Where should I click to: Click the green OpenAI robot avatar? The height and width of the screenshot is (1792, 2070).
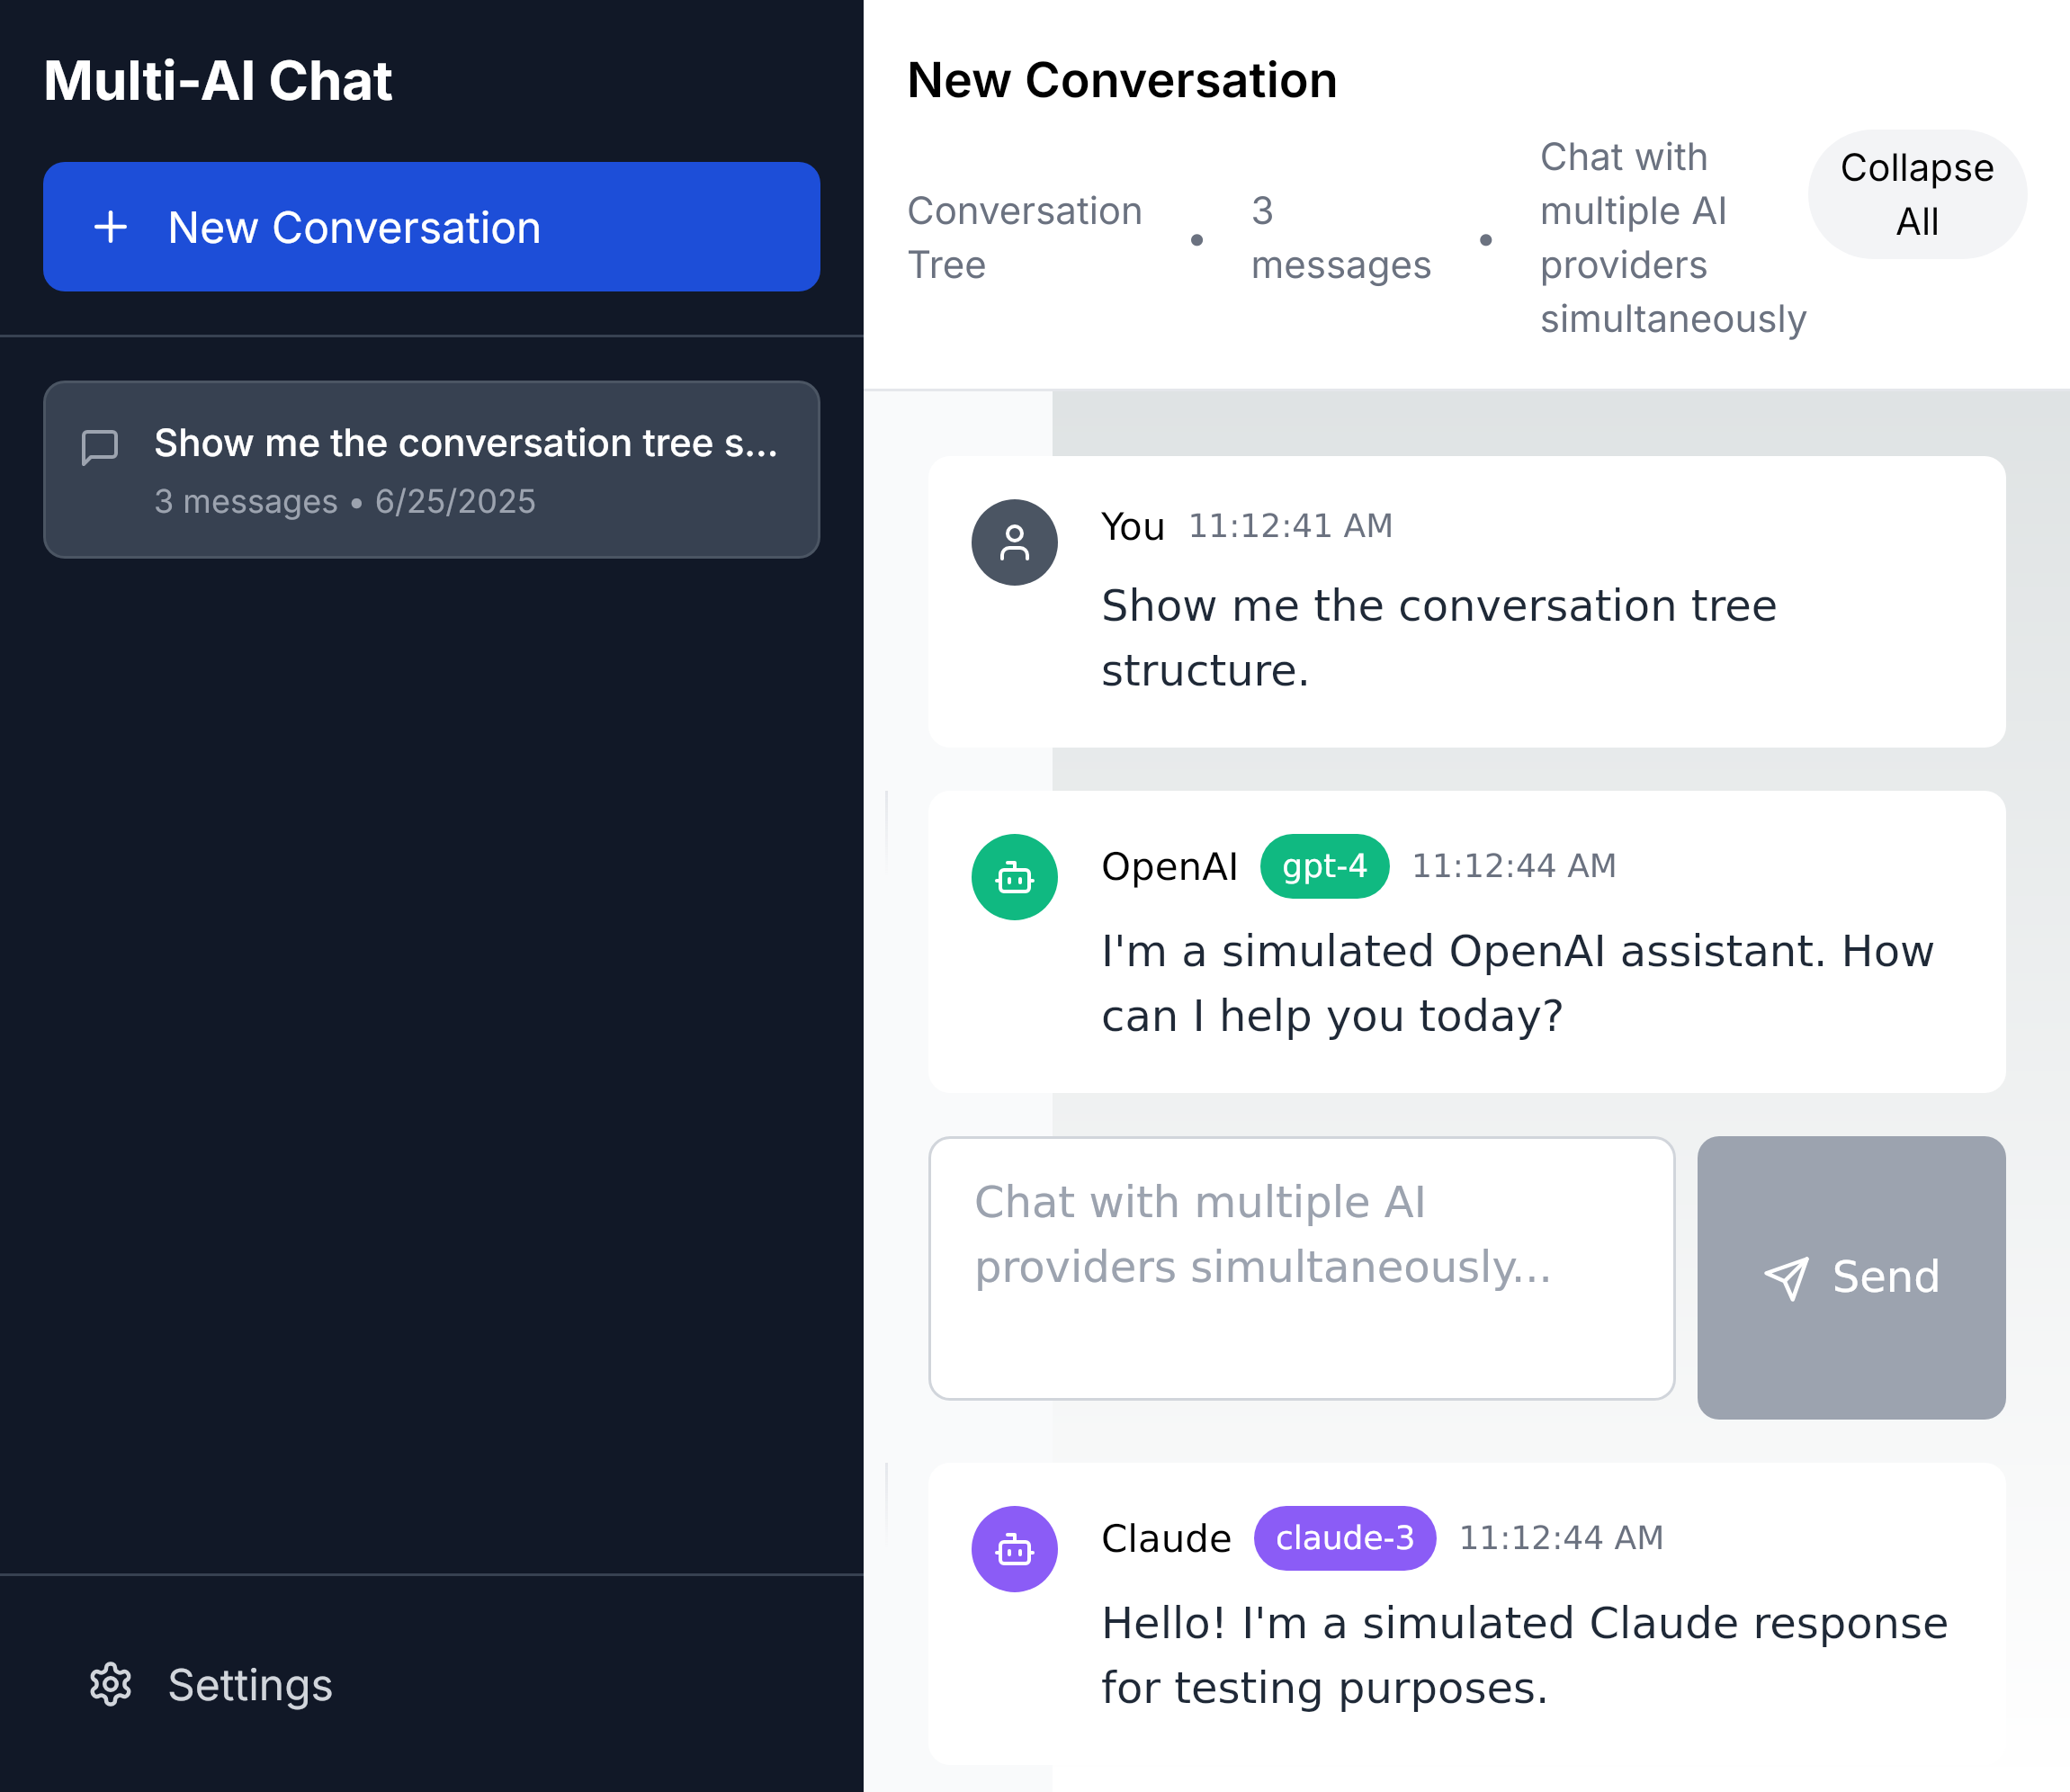tap(1014, 877)
